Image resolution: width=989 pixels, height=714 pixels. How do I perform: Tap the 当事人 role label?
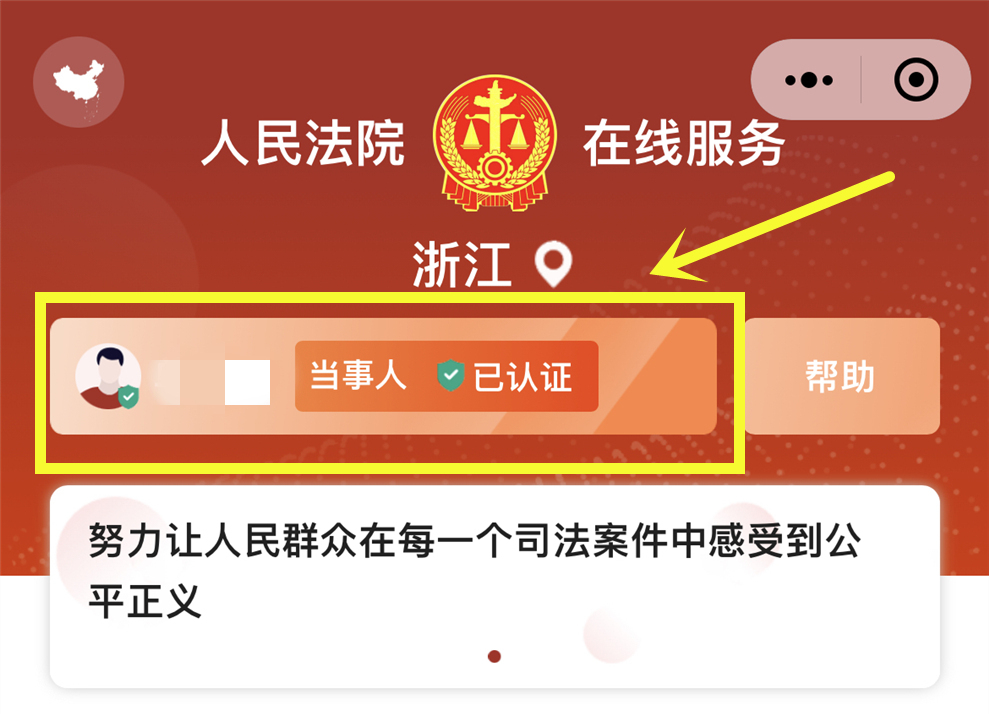click(358, 375)
